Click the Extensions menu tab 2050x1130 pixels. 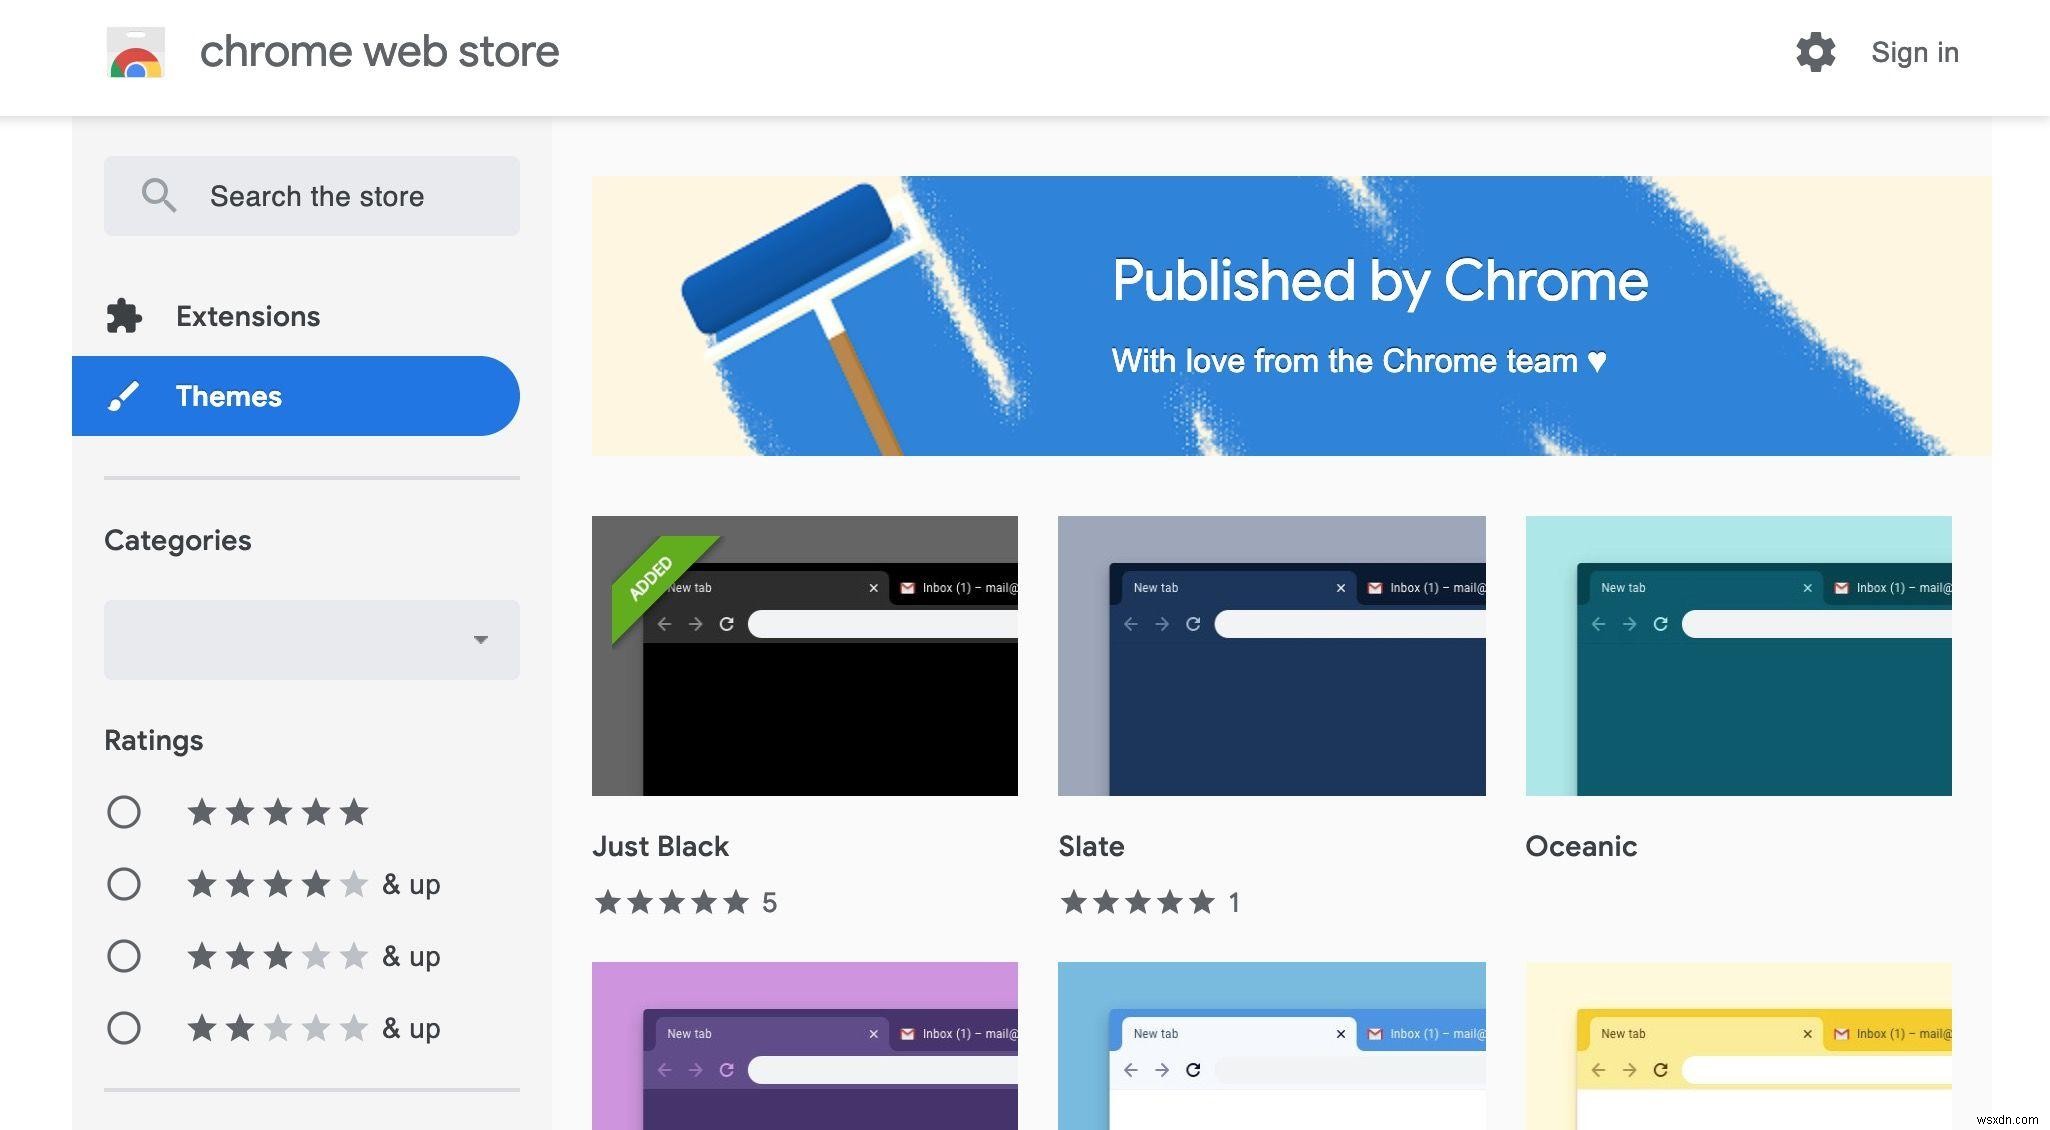click(248, 315)
